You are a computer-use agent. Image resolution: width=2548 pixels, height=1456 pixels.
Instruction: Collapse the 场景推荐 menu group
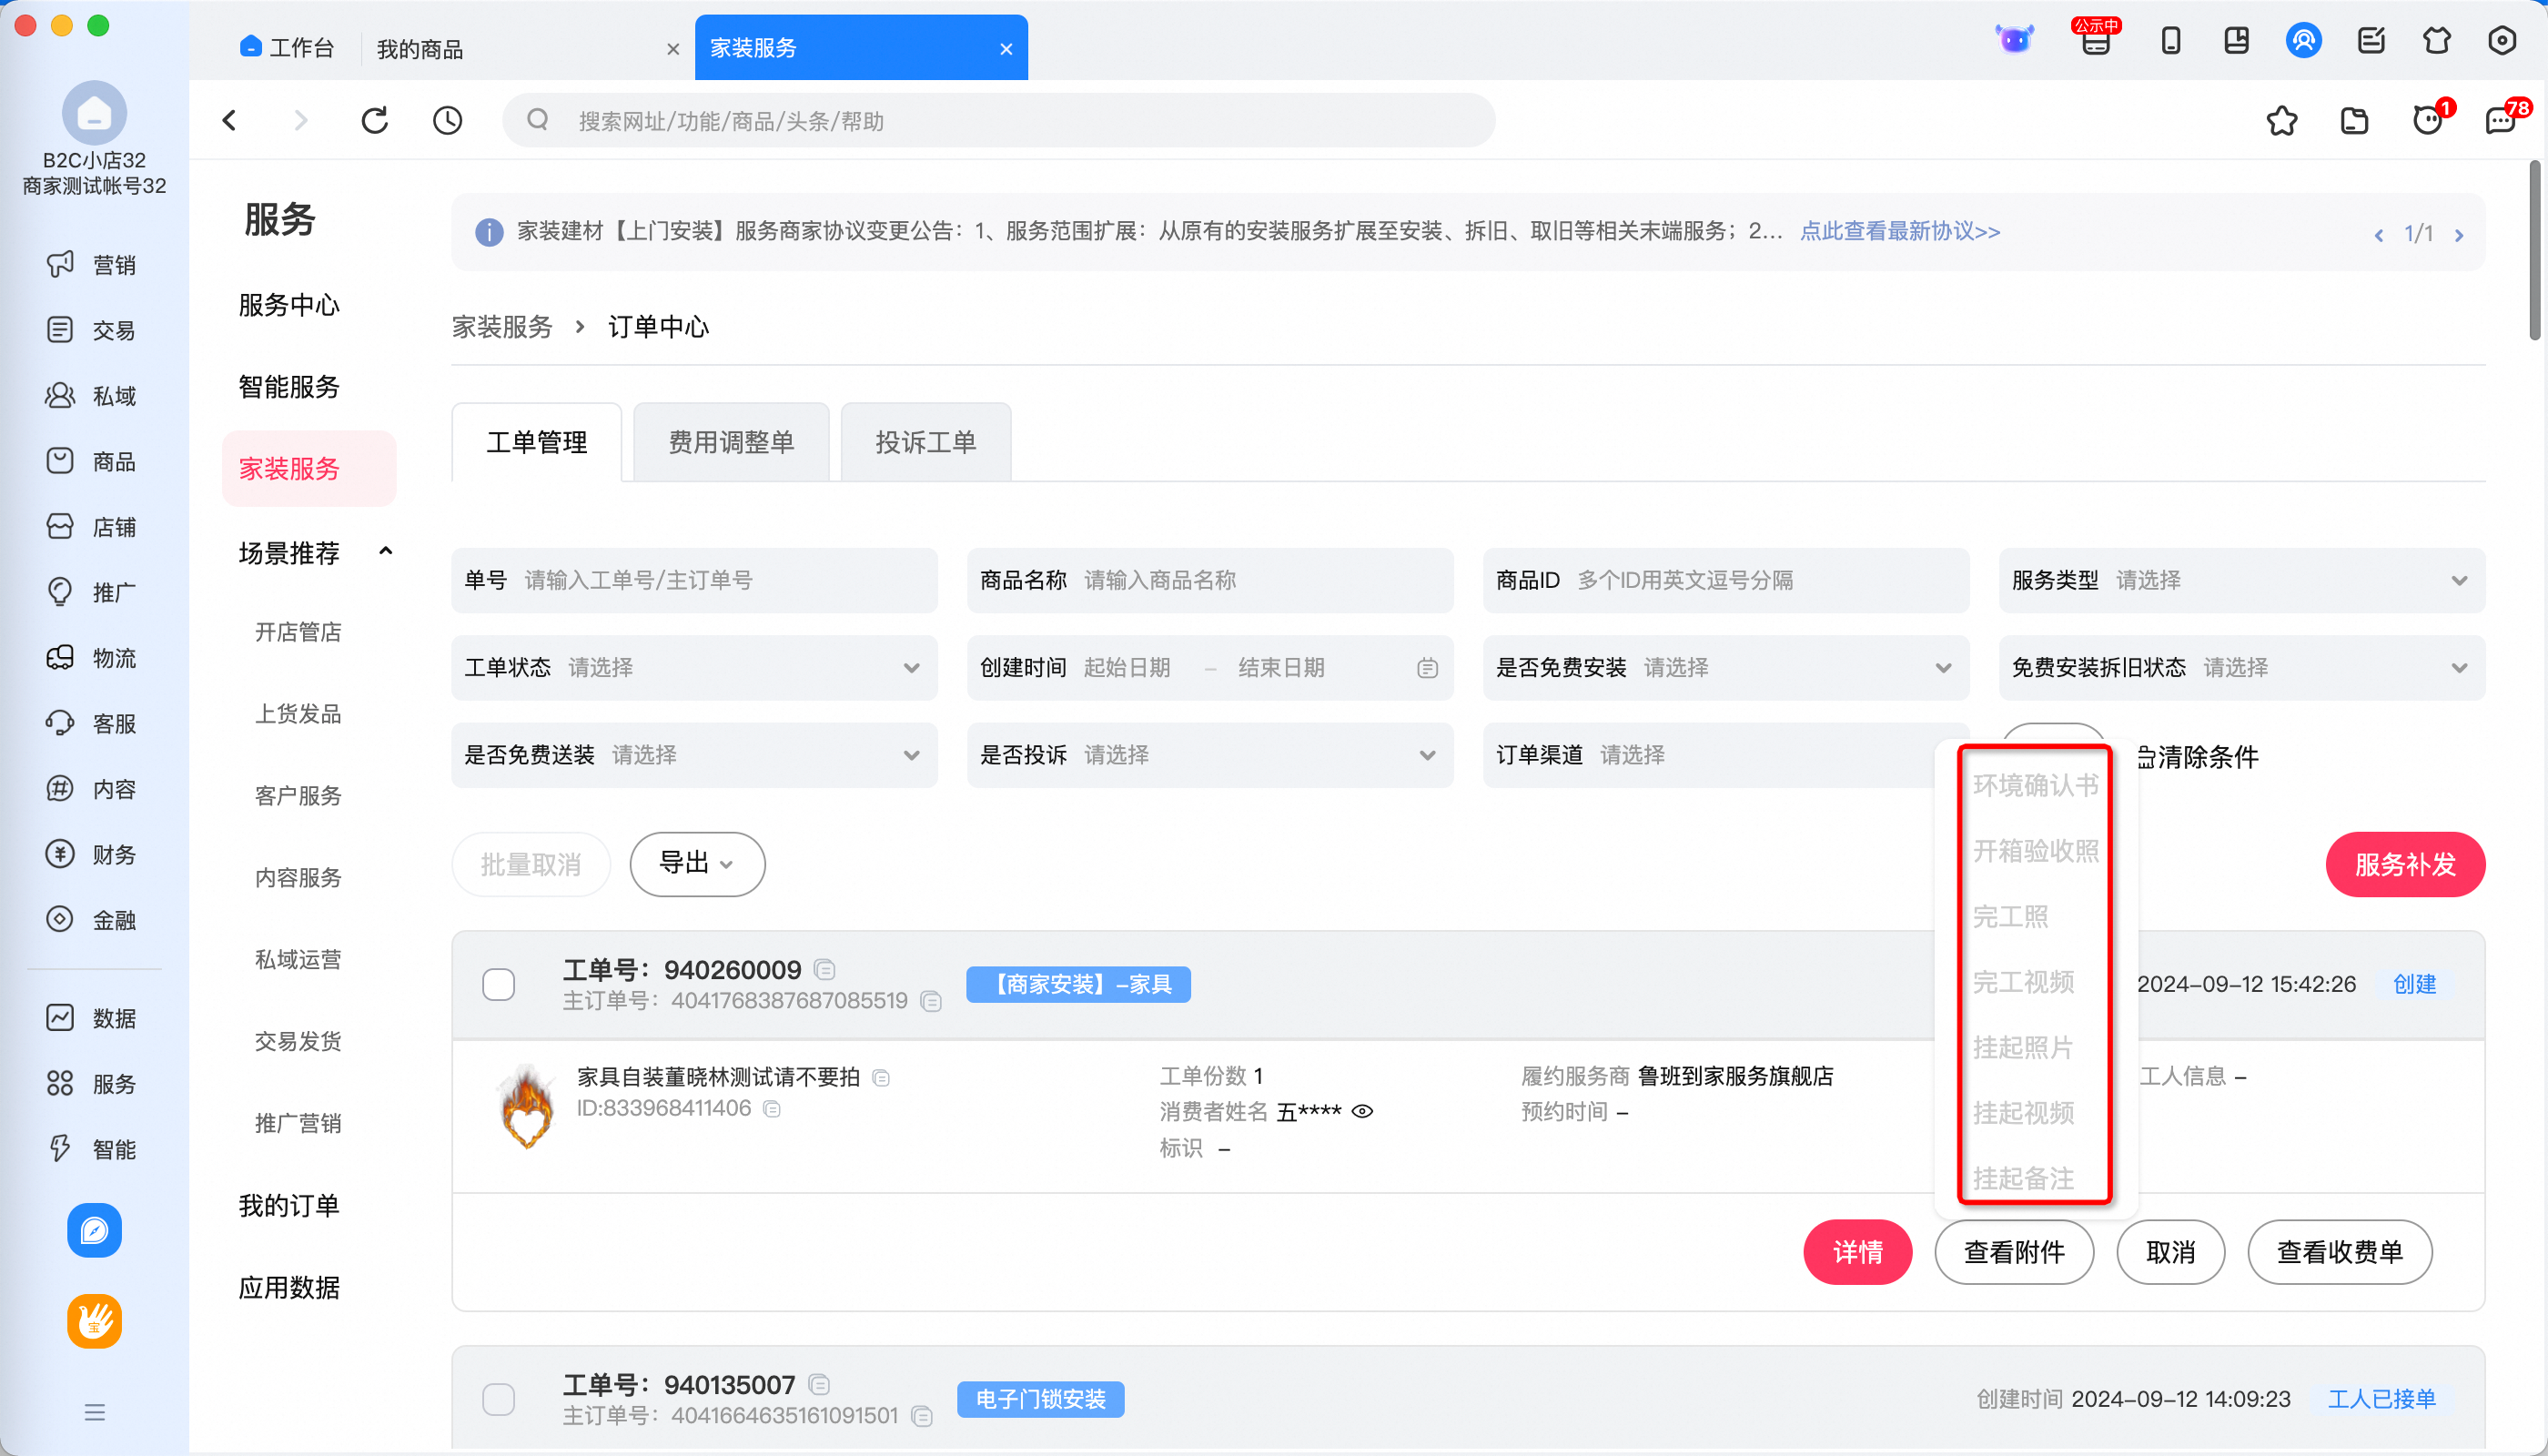click(385, 552)
